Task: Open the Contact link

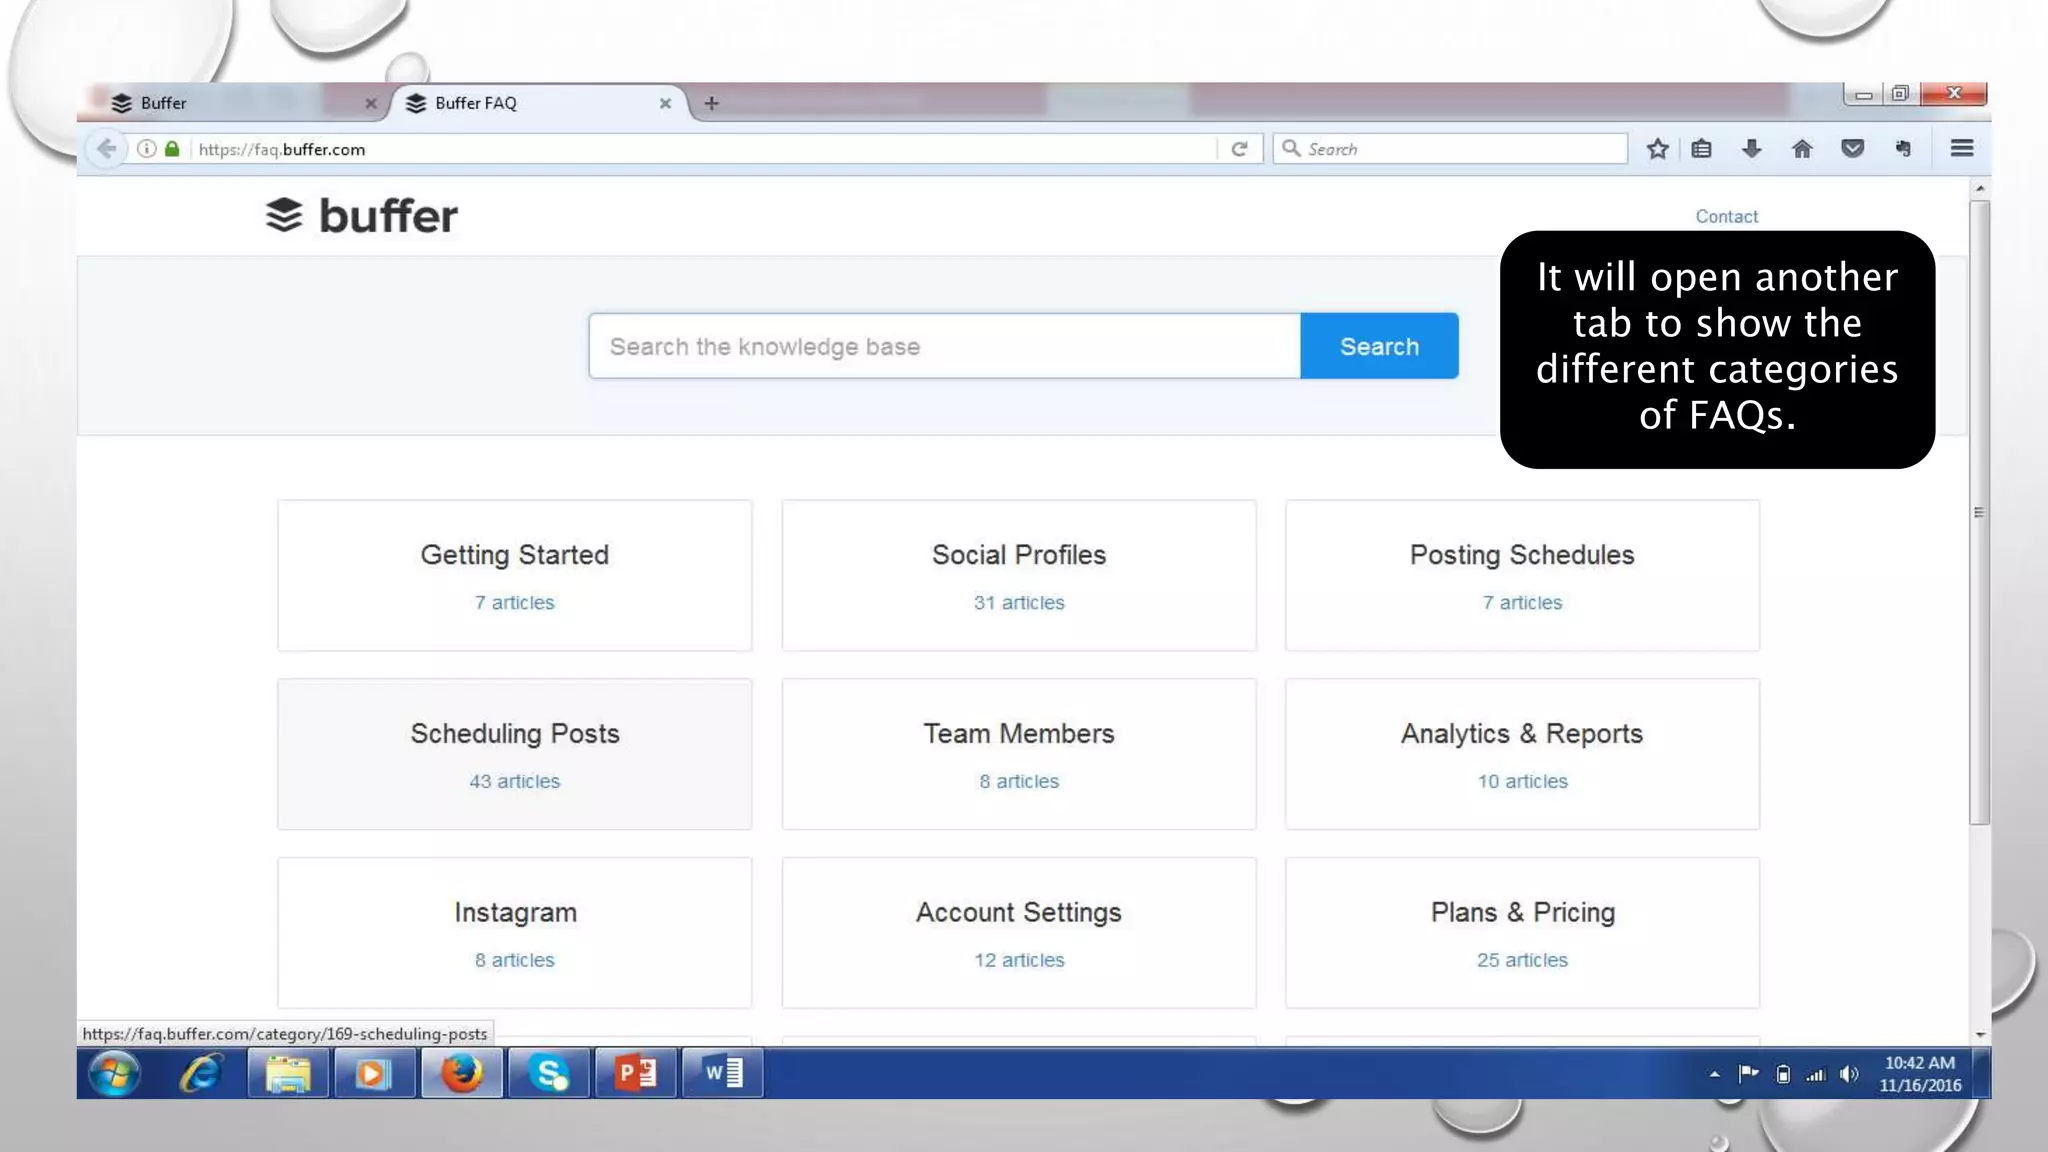Action: pos(1726,216)
